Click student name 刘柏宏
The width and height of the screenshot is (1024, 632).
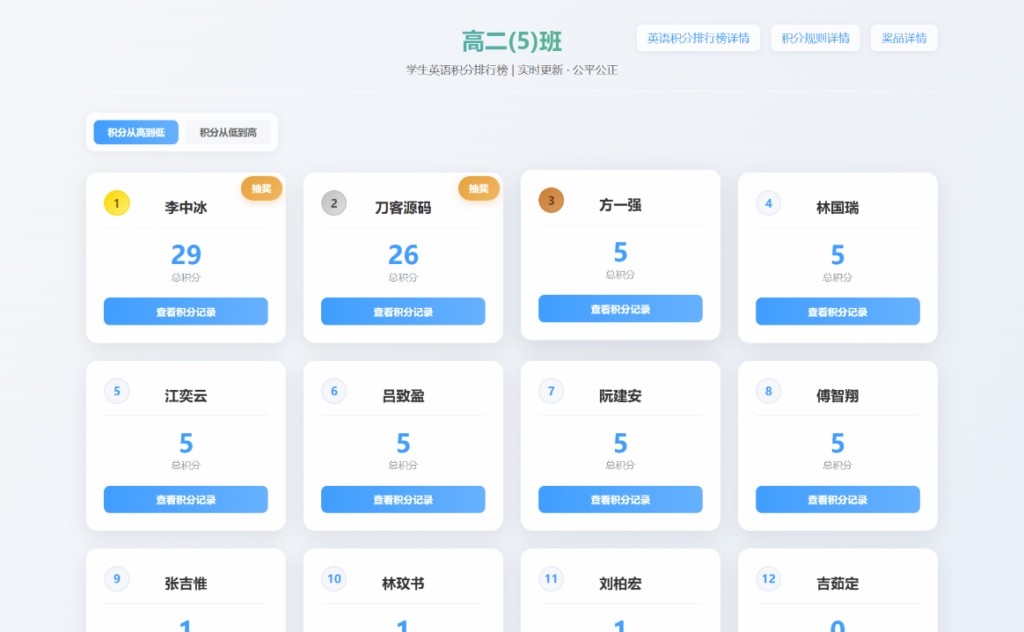pos(620,584)
